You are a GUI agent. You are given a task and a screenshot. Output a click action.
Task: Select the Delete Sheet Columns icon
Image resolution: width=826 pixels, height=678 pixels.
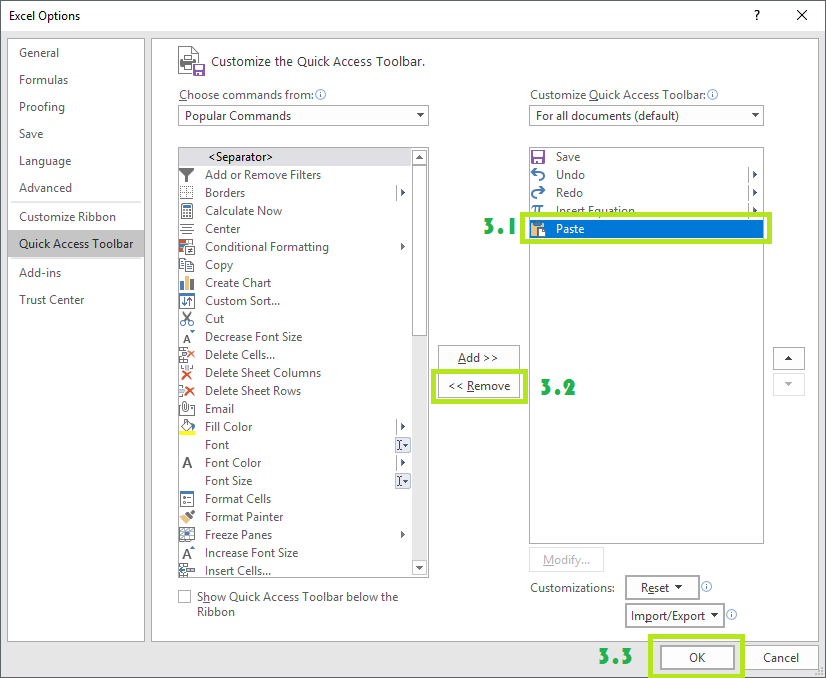click(186, 373)
